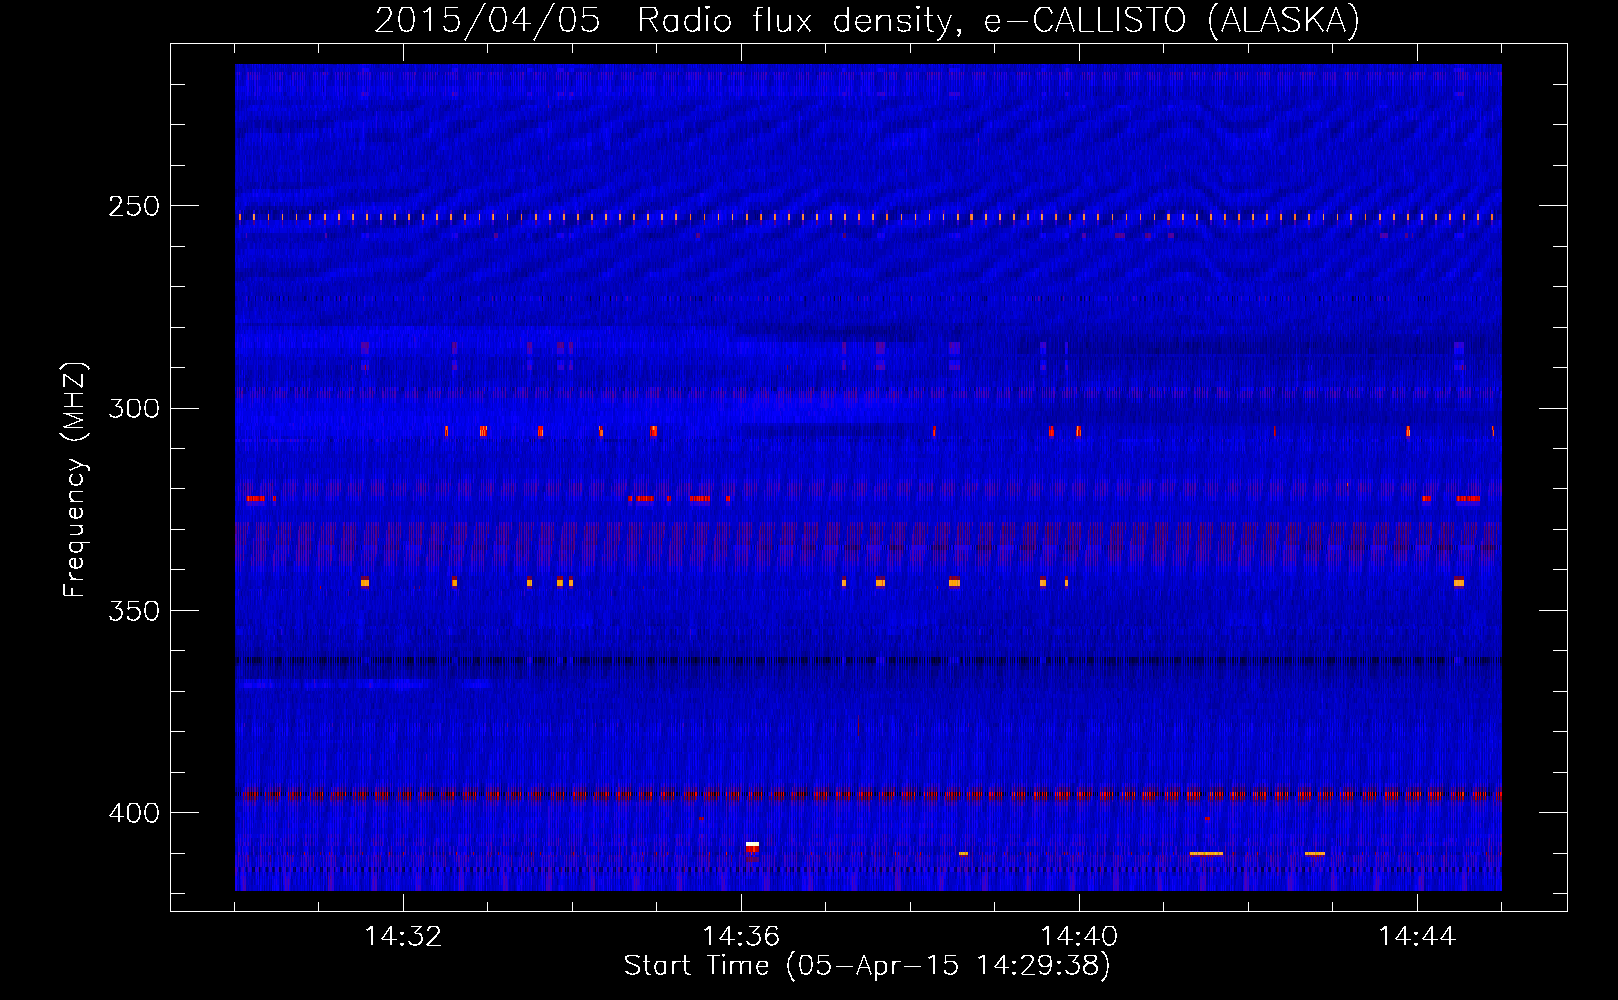Click the plot title 'Radio flux density, e-CALLISTO (ALASKA)'

(998, 20)
